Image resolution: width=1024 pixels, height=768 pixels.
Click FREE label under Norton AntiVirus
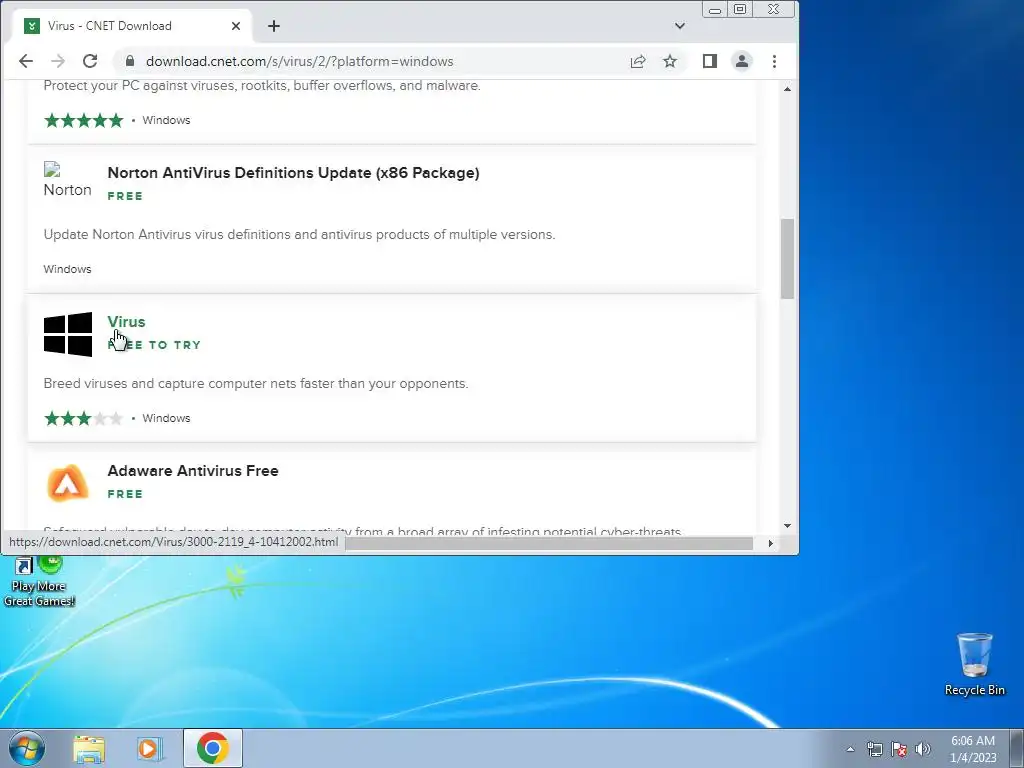click(x=125, y=196)
